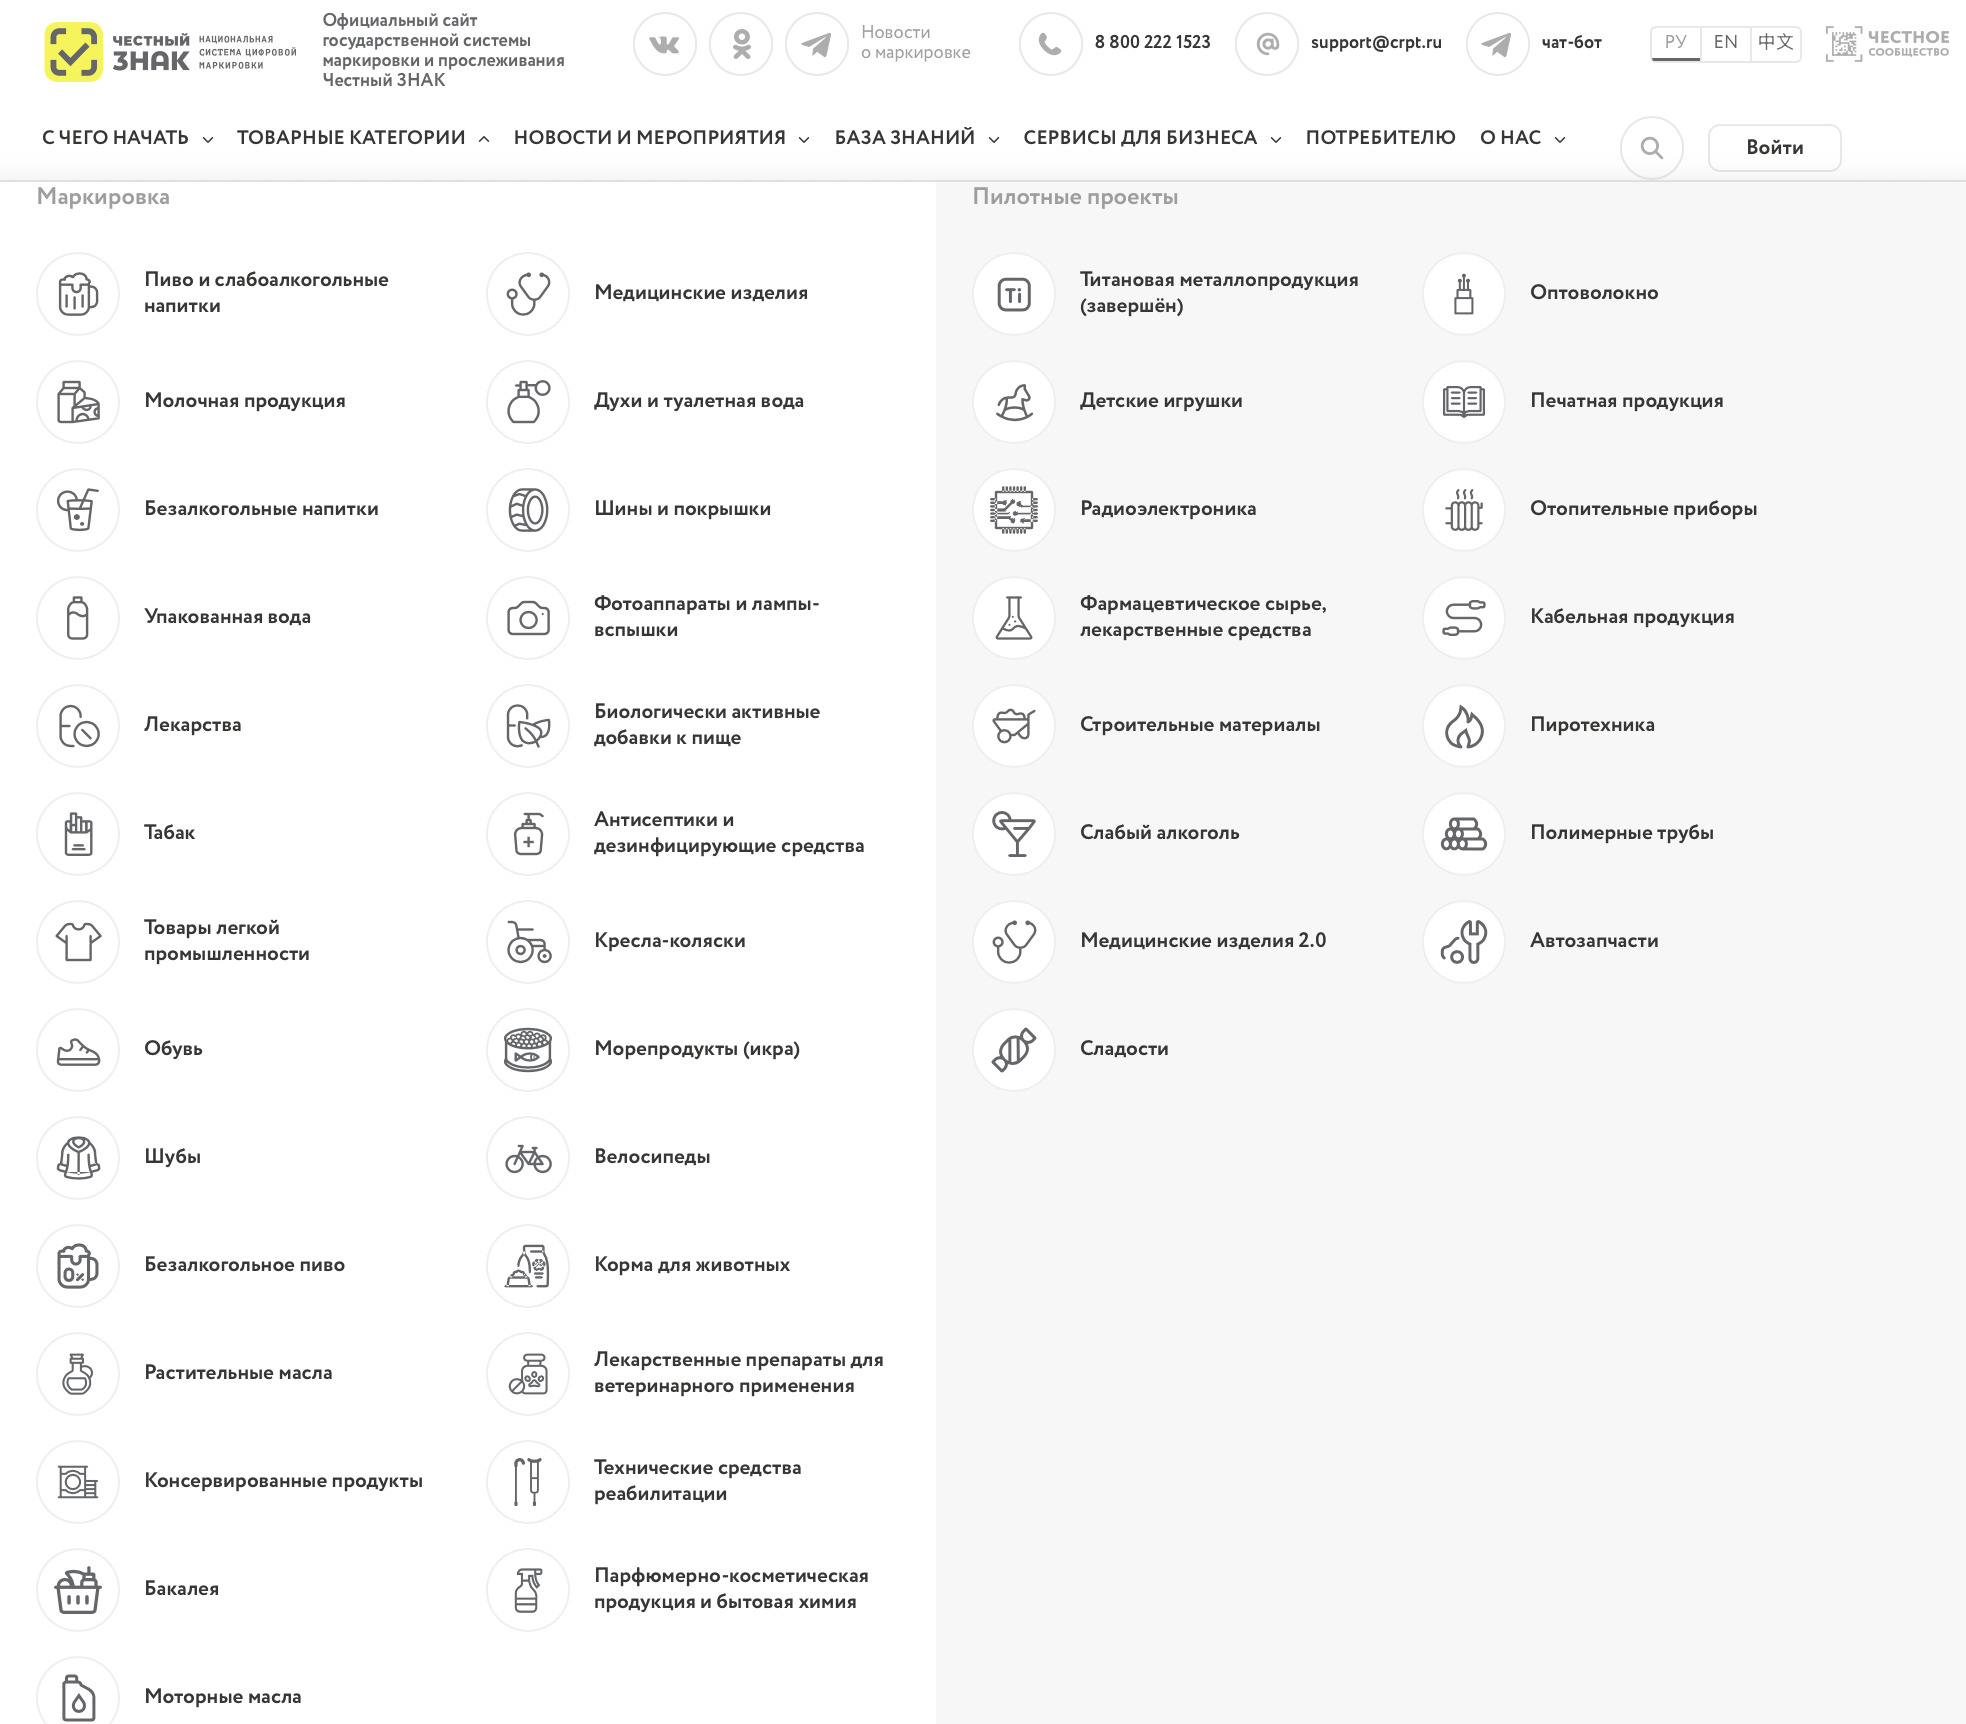Image resolution: width=1966 pixels, height=1724 pixels.
Task: Open the ПОТРЕБИТЕЛЮ menu item
Action: click(1380, 138)
